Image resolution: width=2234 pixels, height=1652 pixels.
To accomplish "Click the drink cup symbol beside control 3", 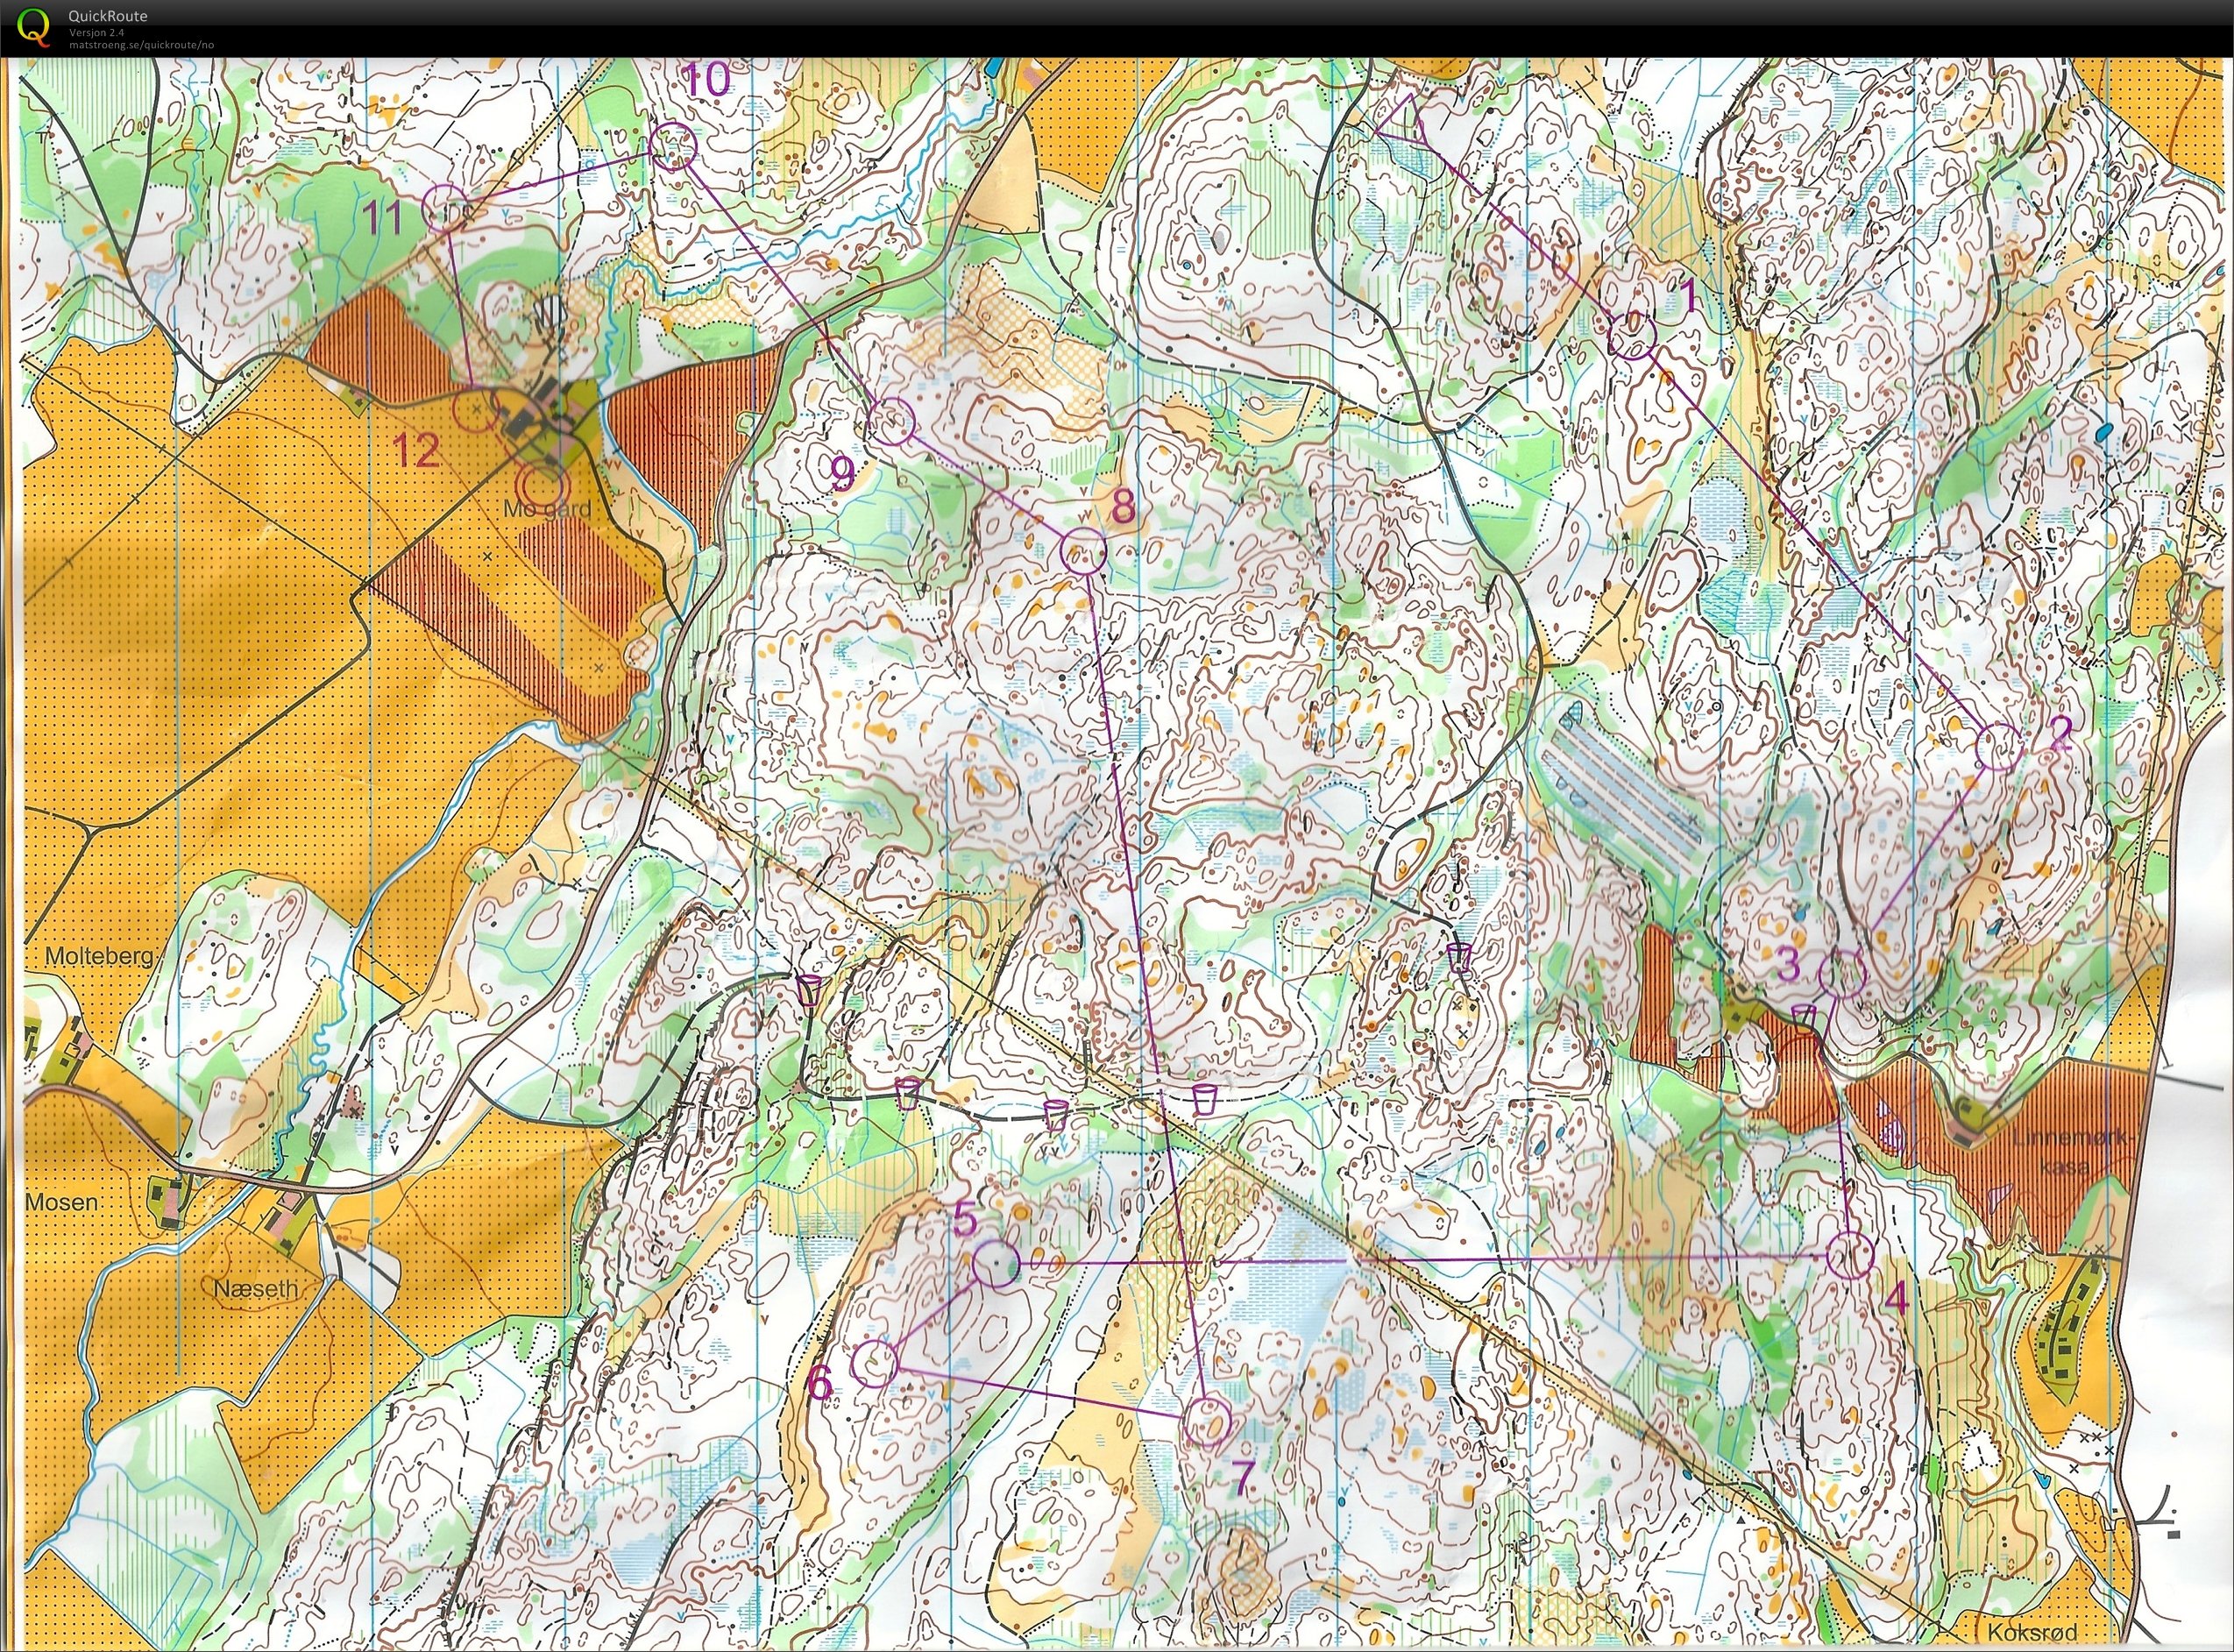I will tap(1802, 1018).
